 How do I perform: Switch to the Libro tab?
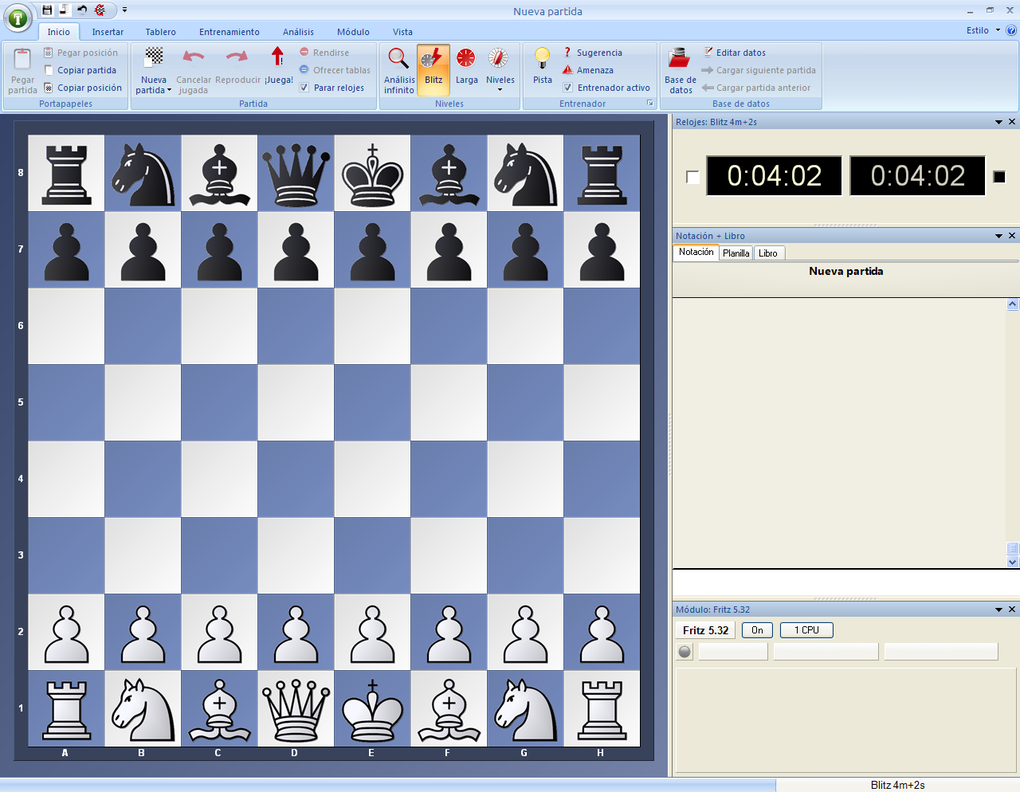click(768, 253)
